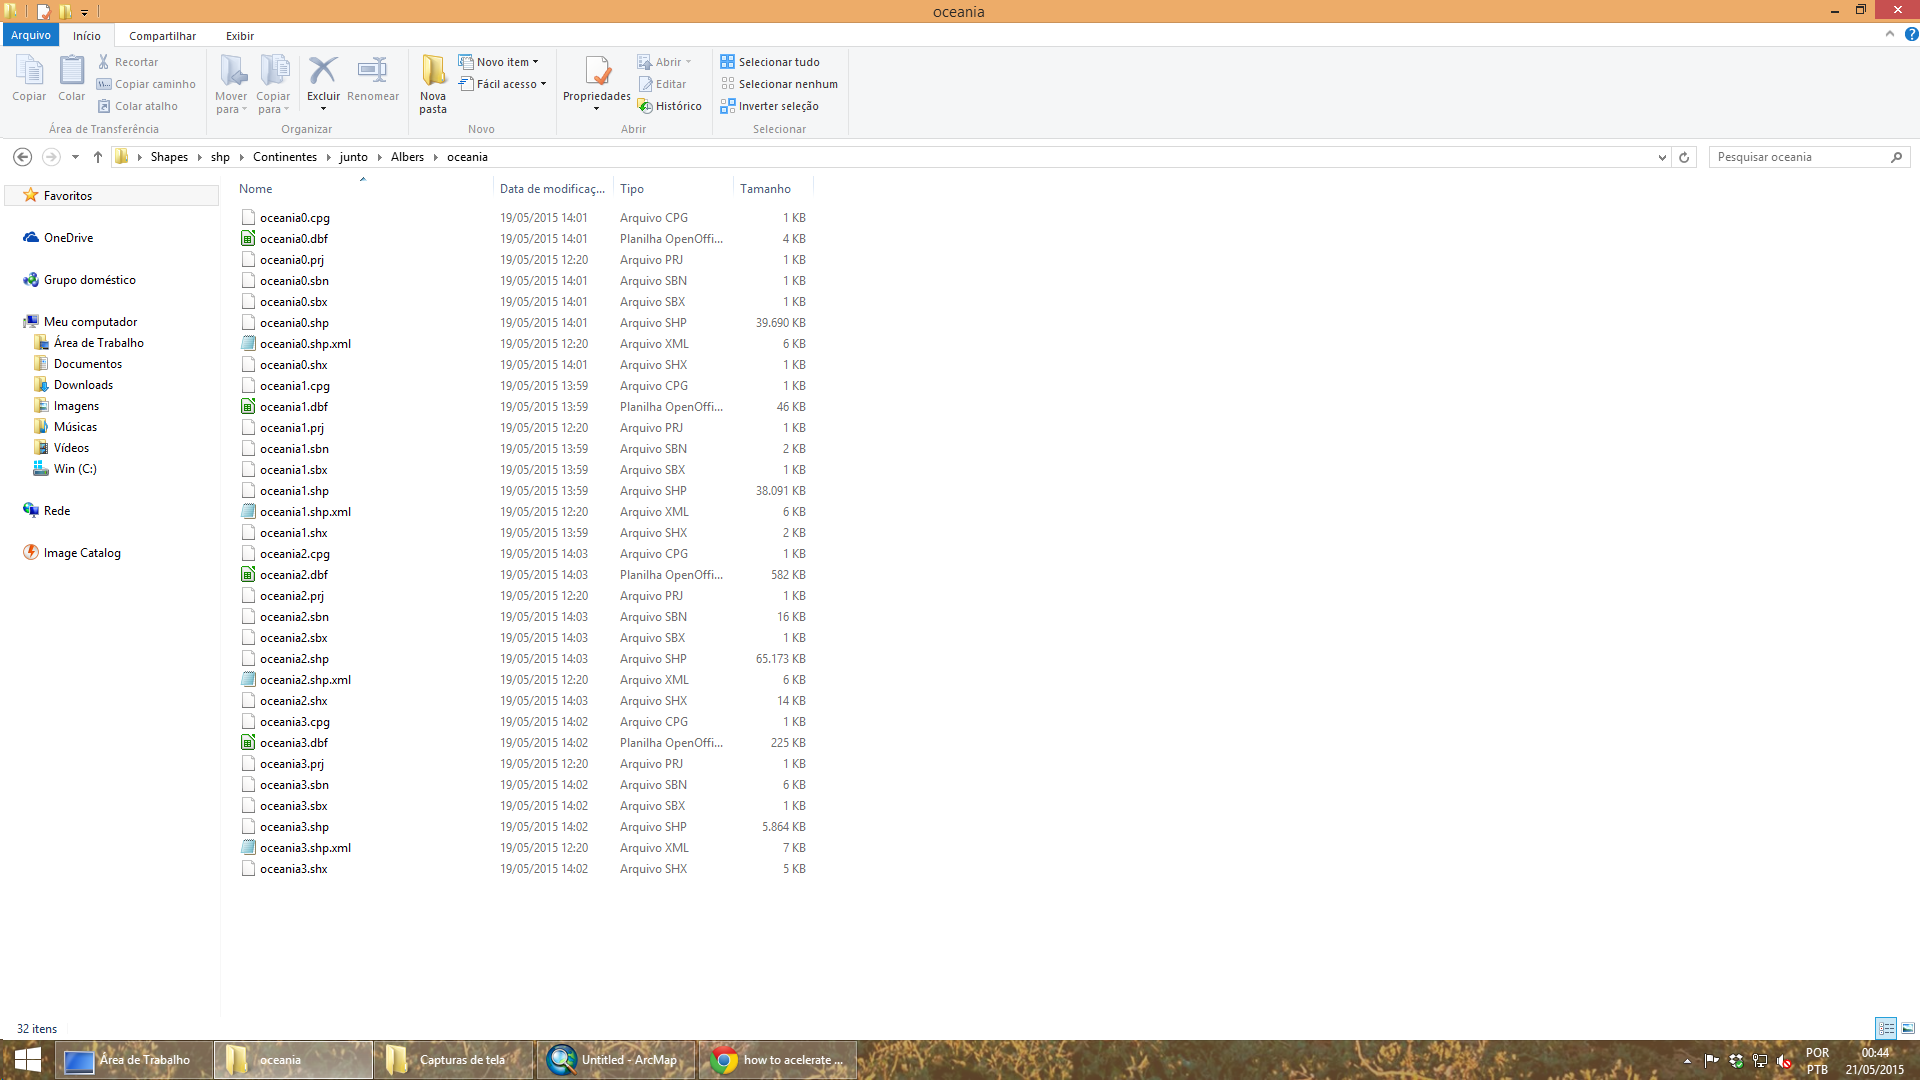Switch to the Compartilhar tab
The width and height of the screenshot is (1920, 1080).
tap(162, 36)
